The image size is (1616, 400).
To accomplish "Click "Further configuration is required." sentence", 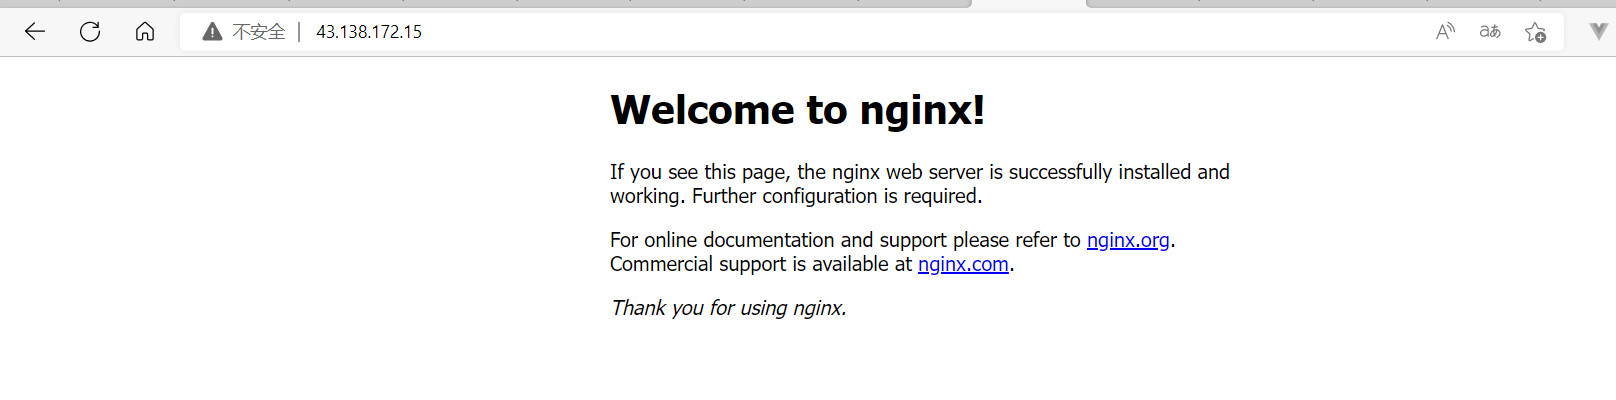I will point(837,196).
